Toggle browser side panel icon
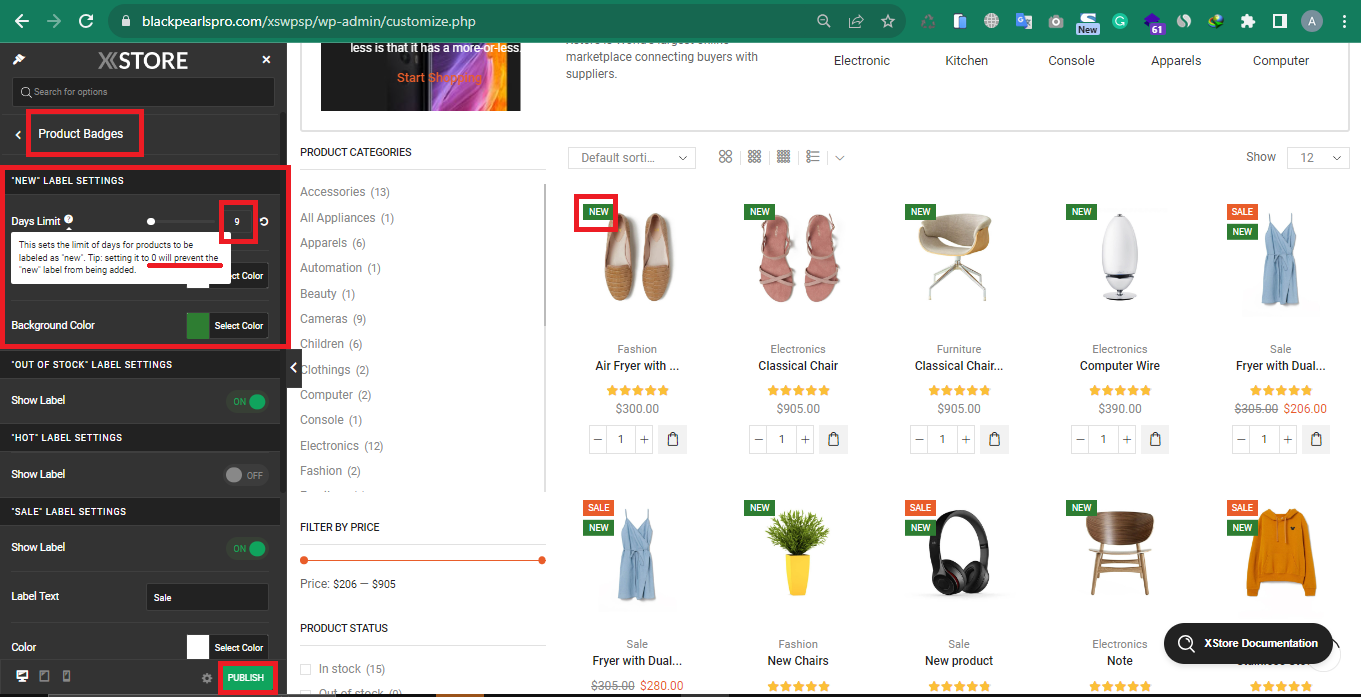The image size is (1361, 697). point(1279,20)
